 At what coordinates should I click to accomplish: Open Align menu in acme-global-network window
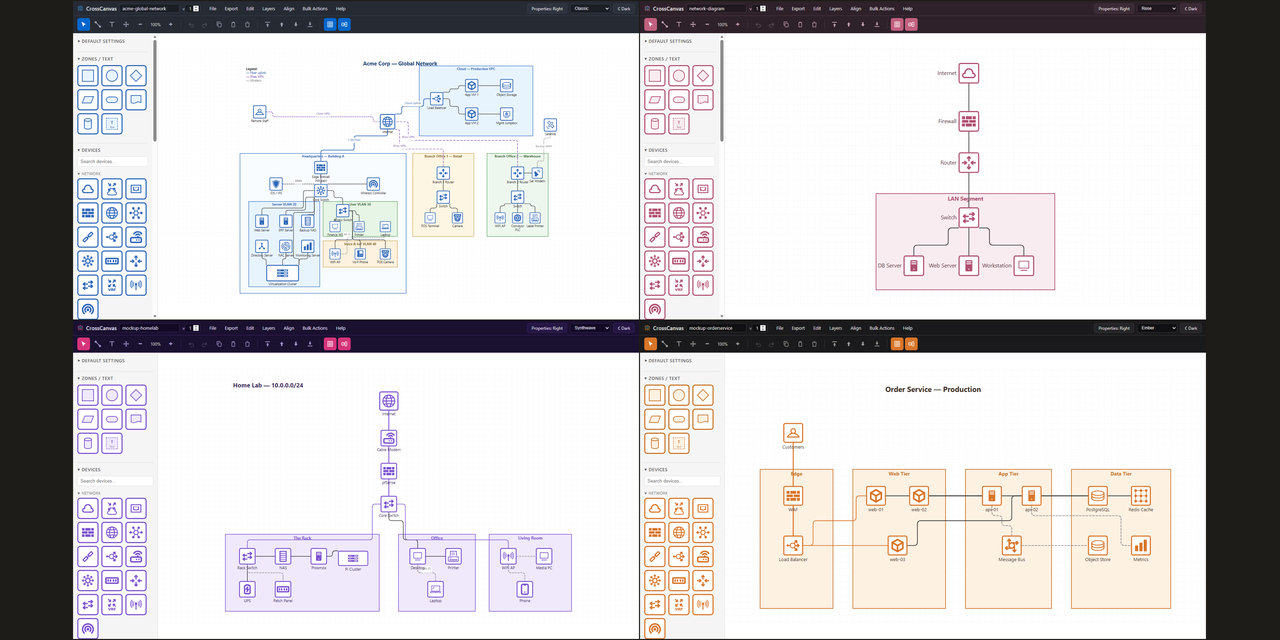click(x=289, y=8)
